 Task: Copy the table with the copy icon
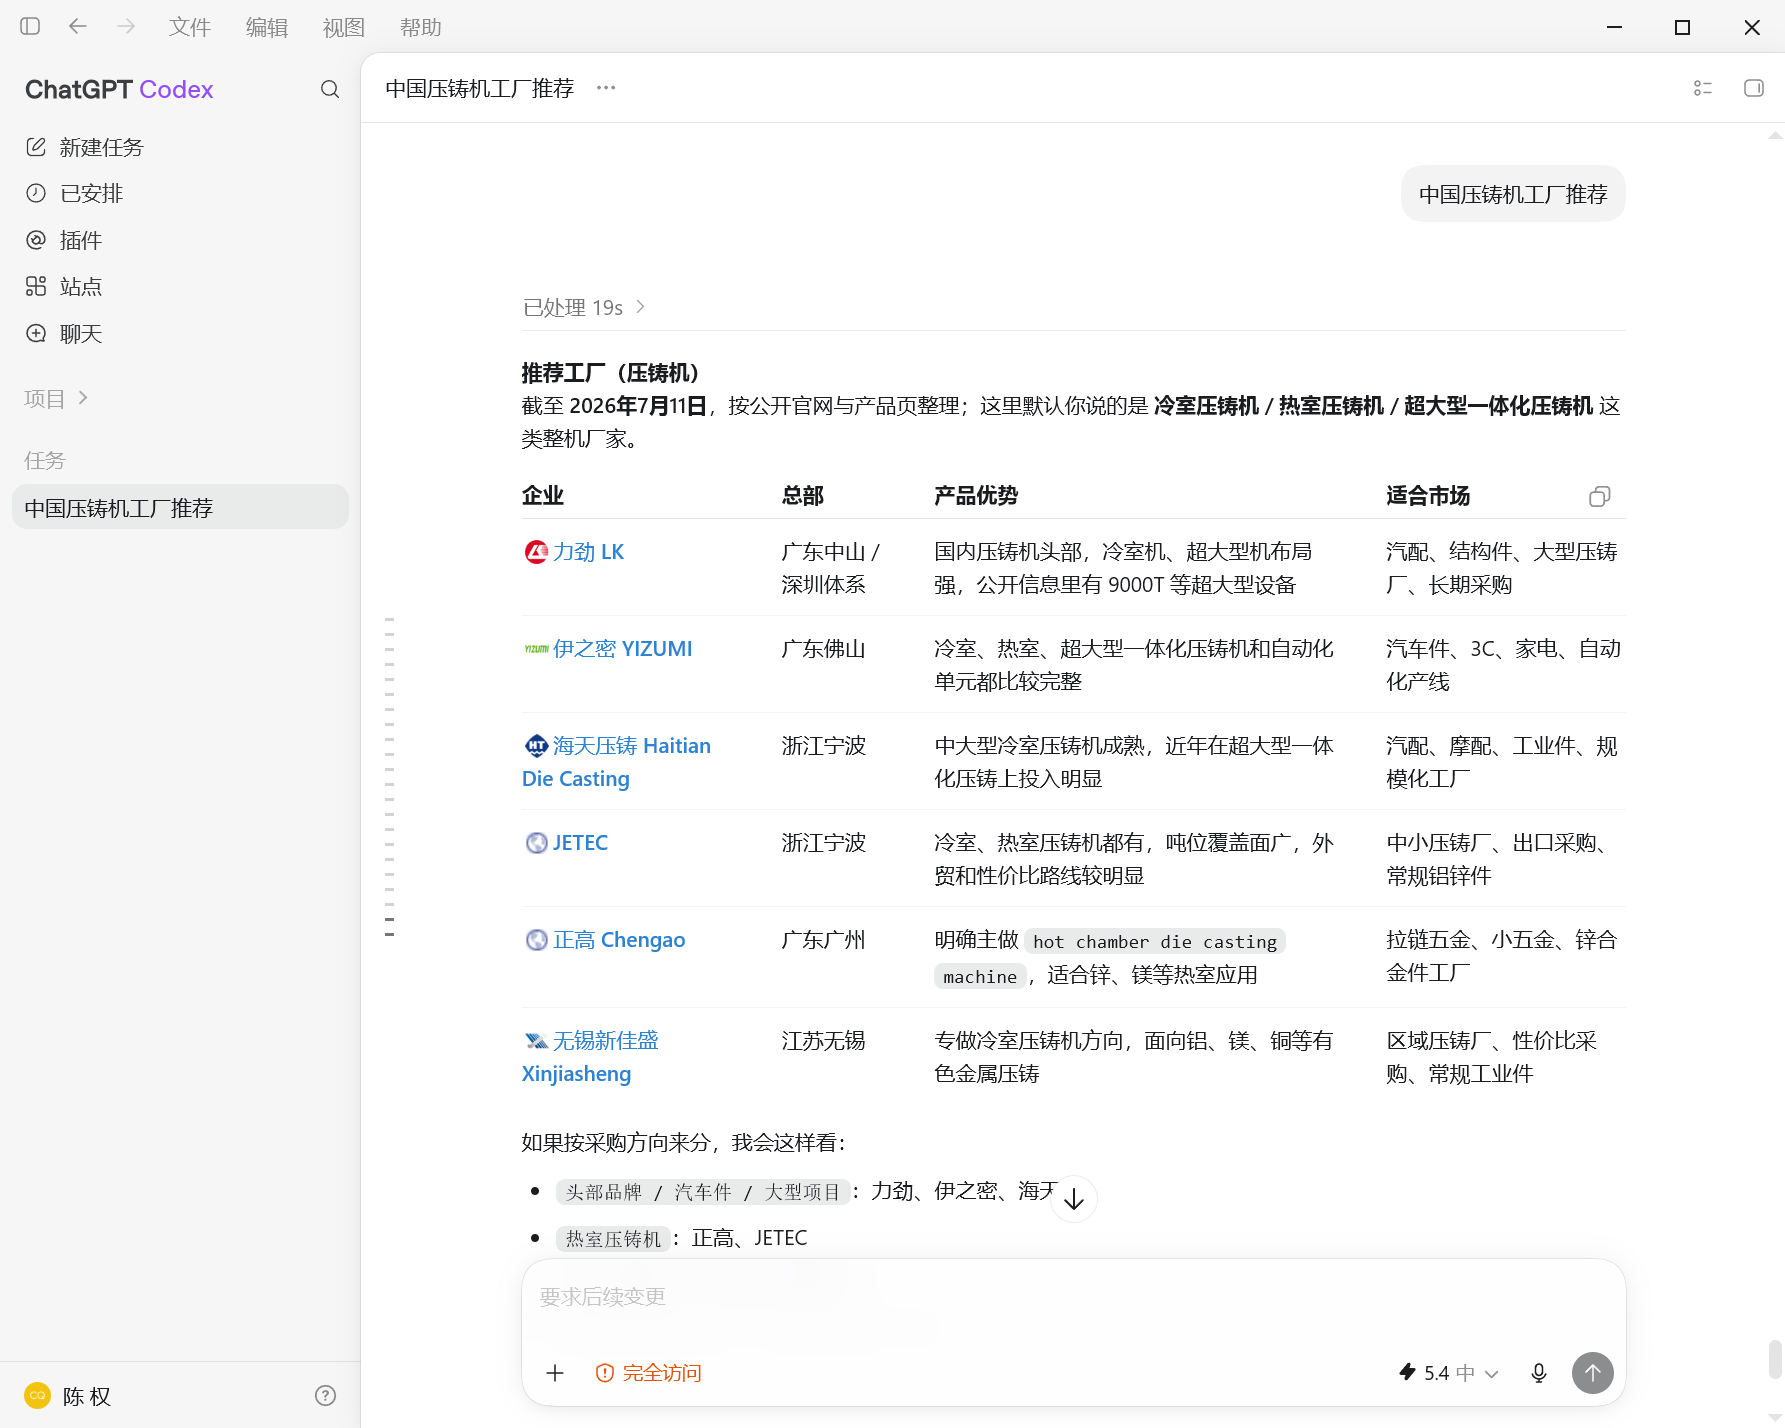[x=1600, y=496]
